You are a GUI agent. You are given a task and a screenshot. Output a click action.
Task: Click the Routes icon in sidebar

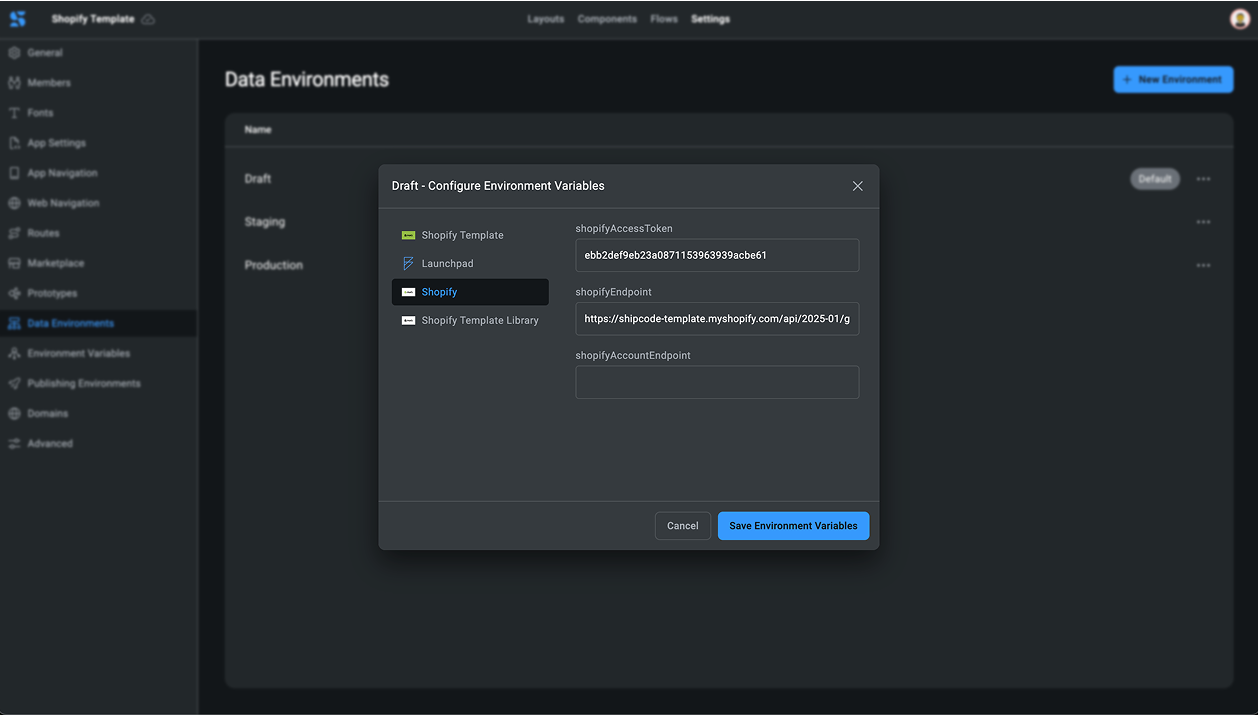14,233
